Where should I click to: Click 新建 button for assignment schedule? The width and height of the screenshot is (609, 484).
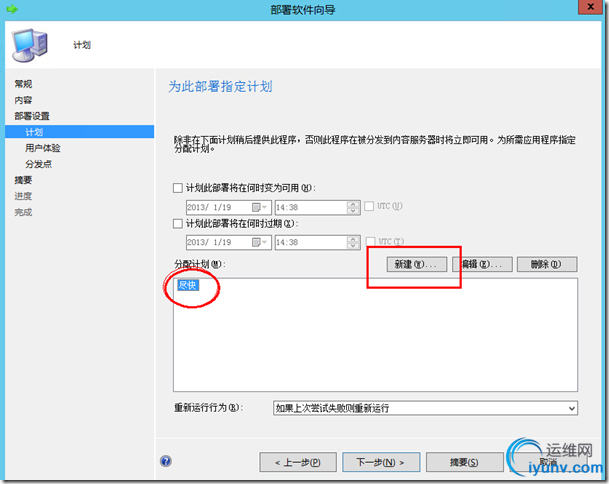click(x=417, y=265)
